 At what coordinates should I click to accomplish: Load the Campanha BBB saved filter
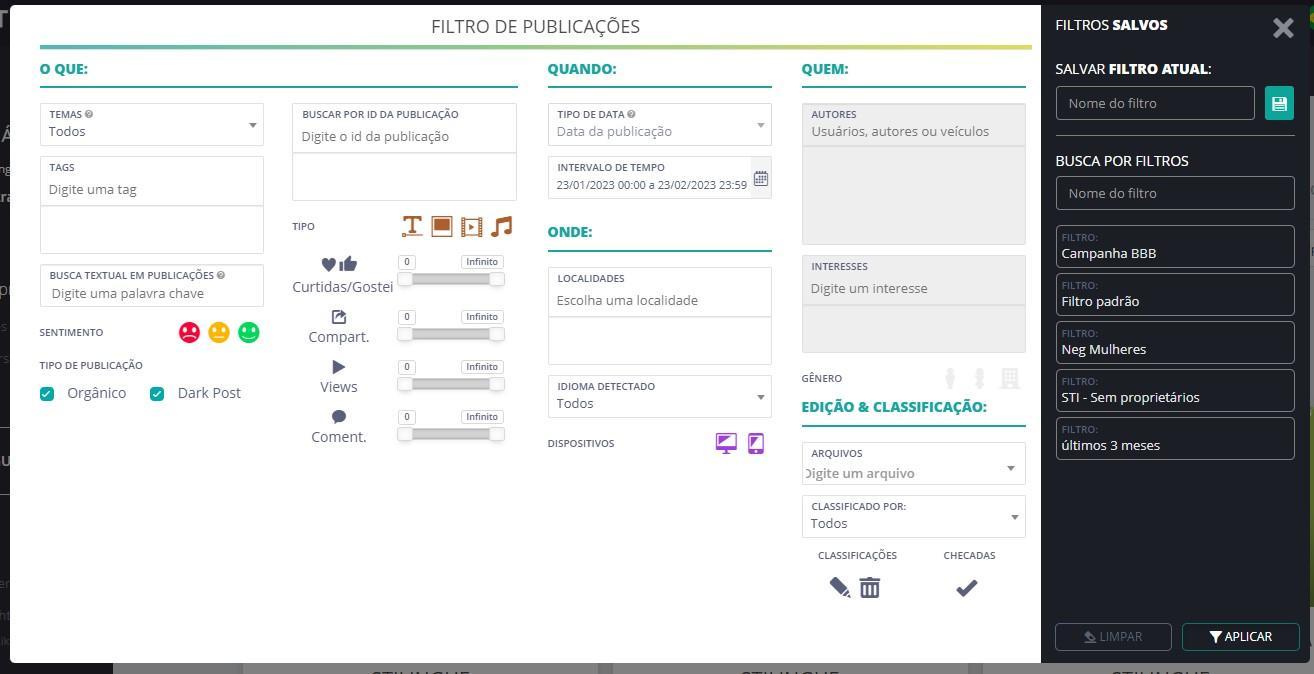point(1174,247)
